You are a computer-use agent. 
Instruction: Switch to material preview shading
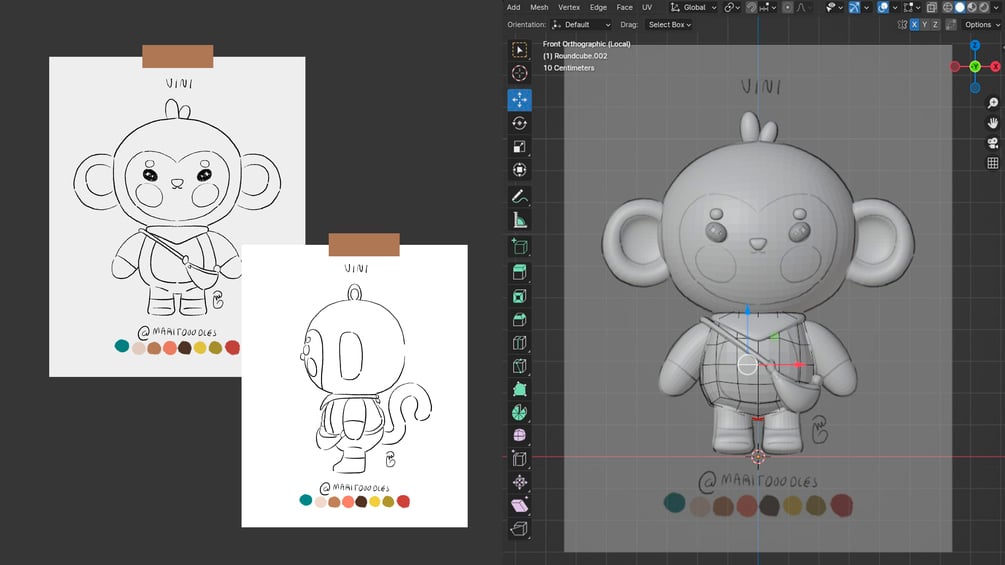pos(972,7)
